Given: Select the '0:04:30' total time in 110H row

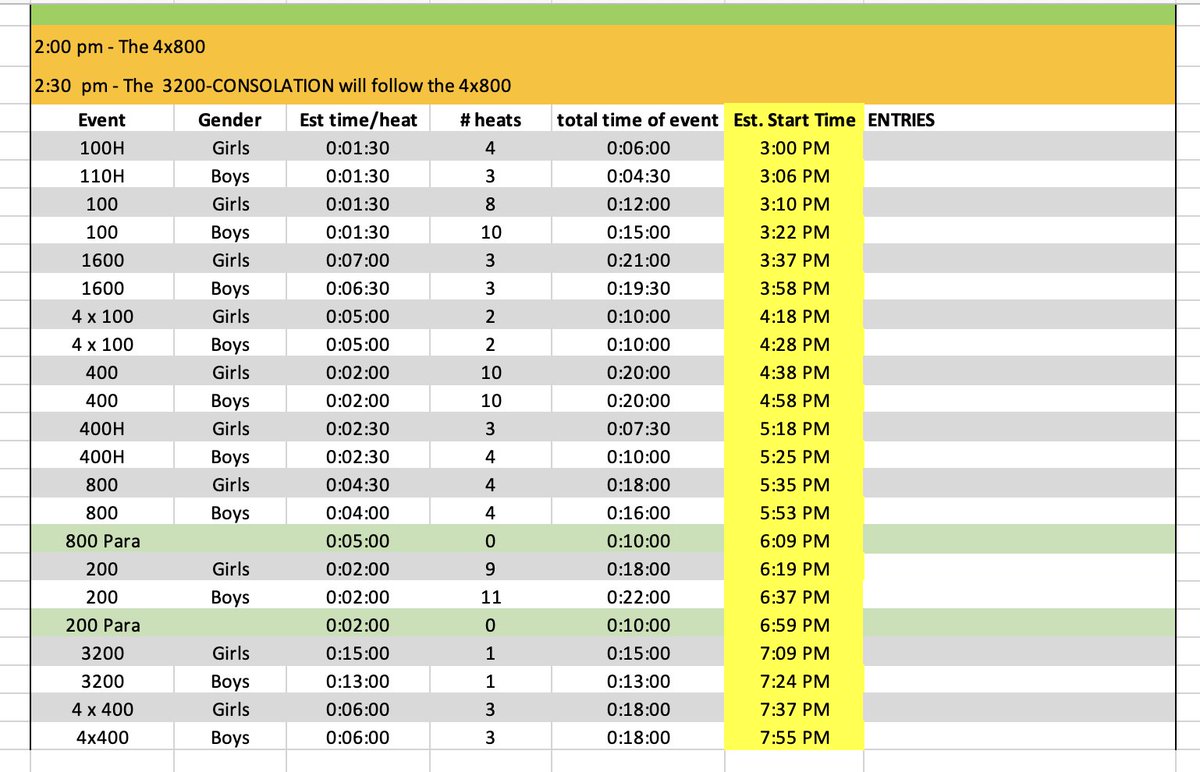Looking at the screenshot, I should [x=638, y=176].
